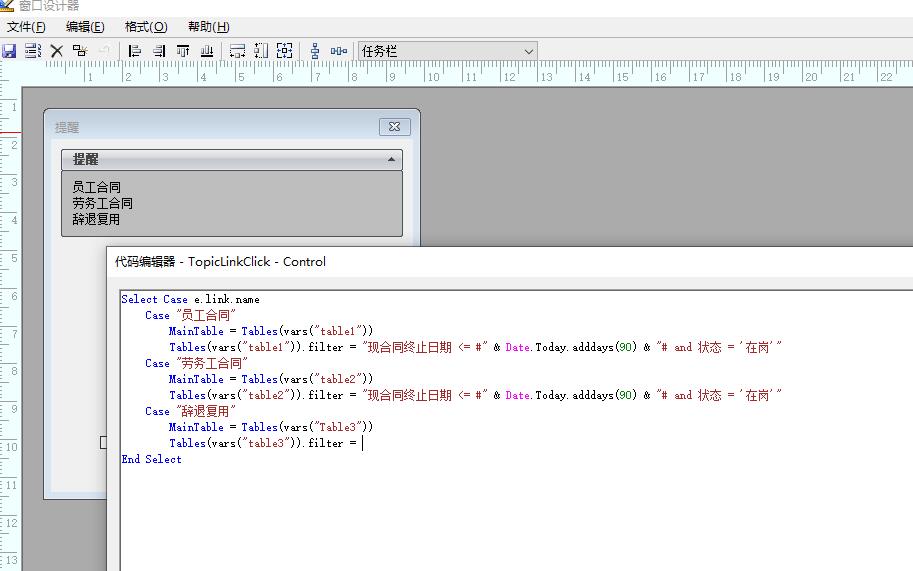Click the 代码编辑器 window title bar
Screen dimensions: 913x571
coord(510,262)
